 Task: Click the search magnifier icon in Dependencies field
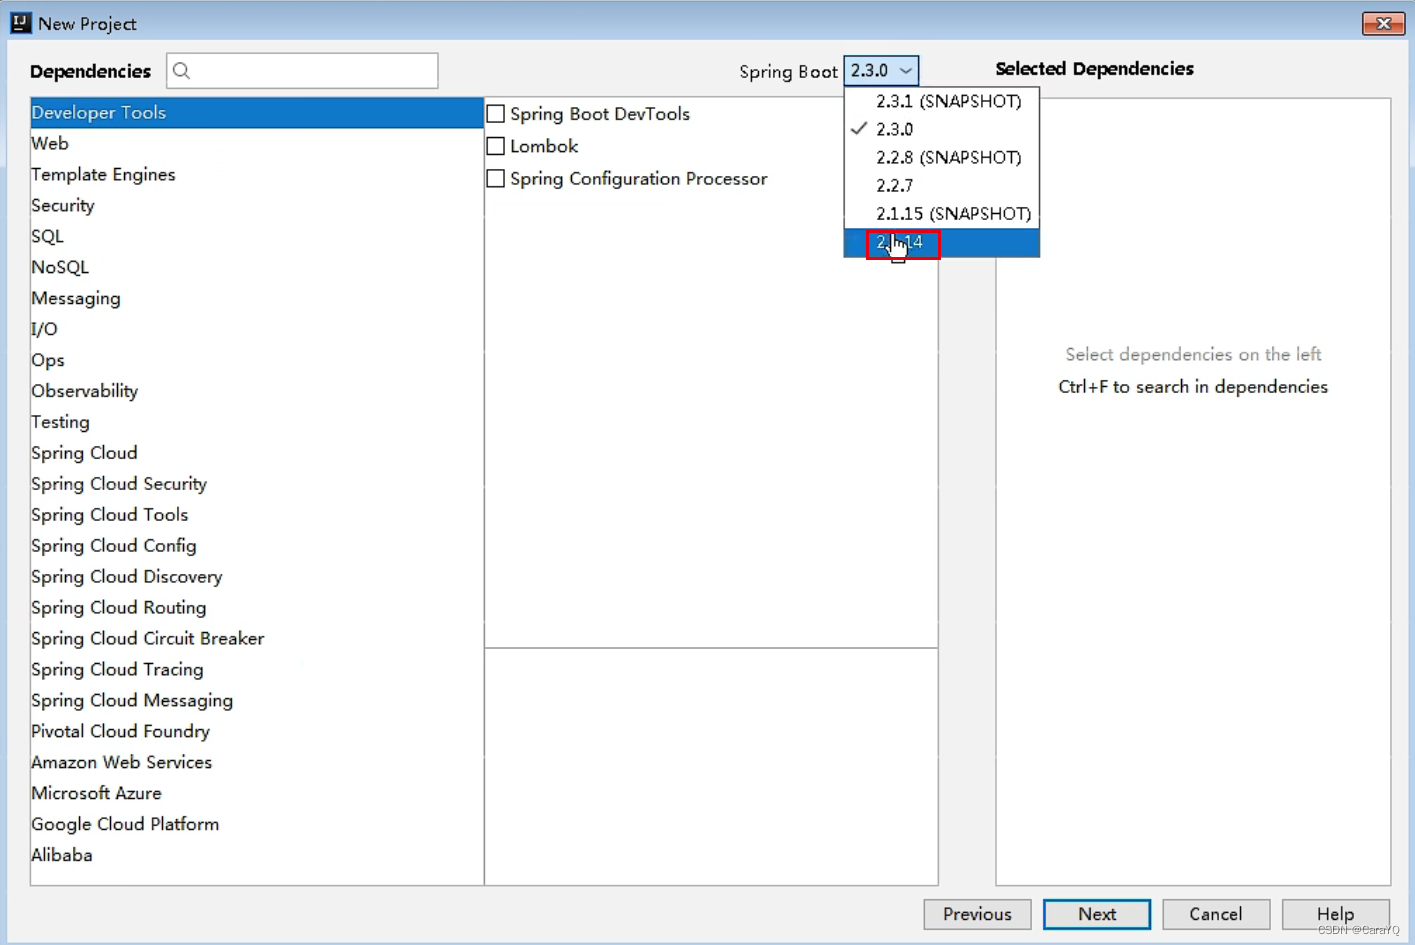181,70
